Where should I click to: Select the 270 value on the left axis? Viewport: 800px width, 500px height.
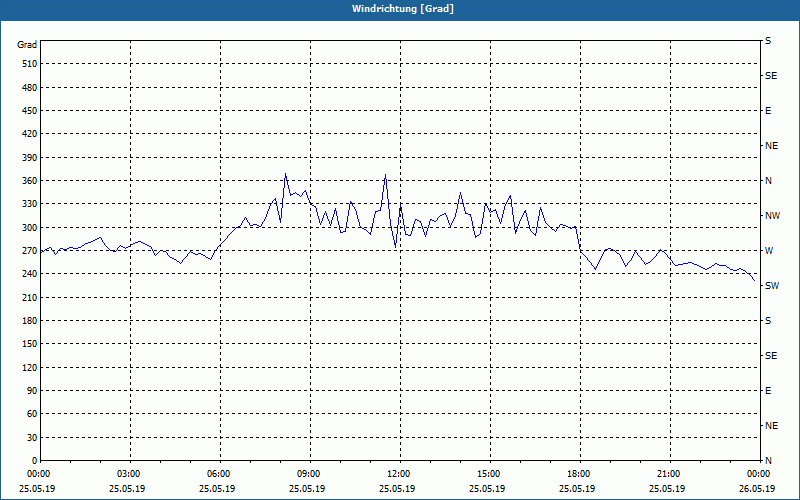30,251
